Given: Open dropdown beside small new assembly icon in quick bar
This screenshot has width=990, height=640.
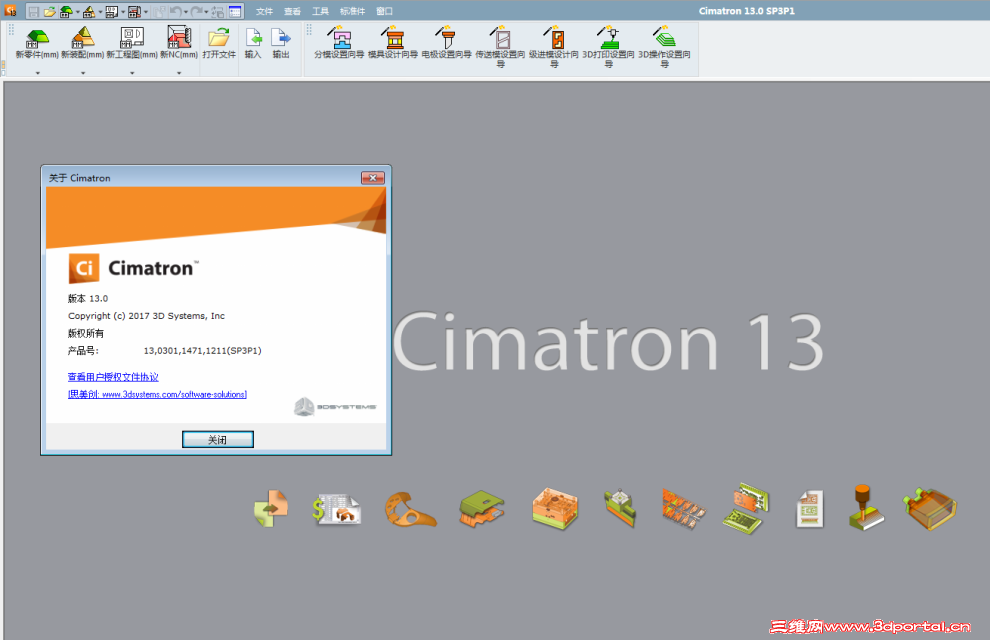Looking at the screenshot, I should point(100,11).
